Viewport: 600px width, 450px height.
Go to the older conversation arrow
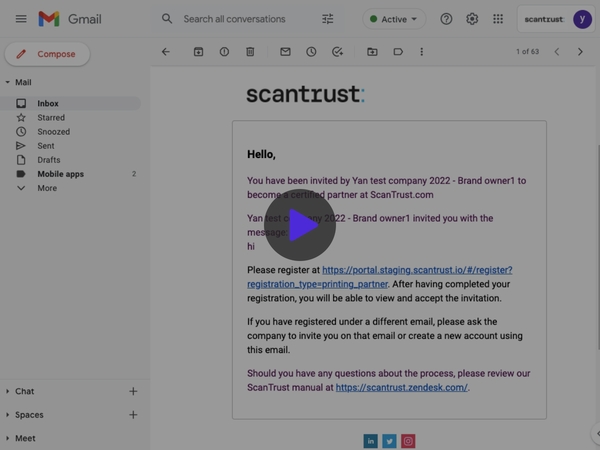pyautogui.click(x=580, y=52)
